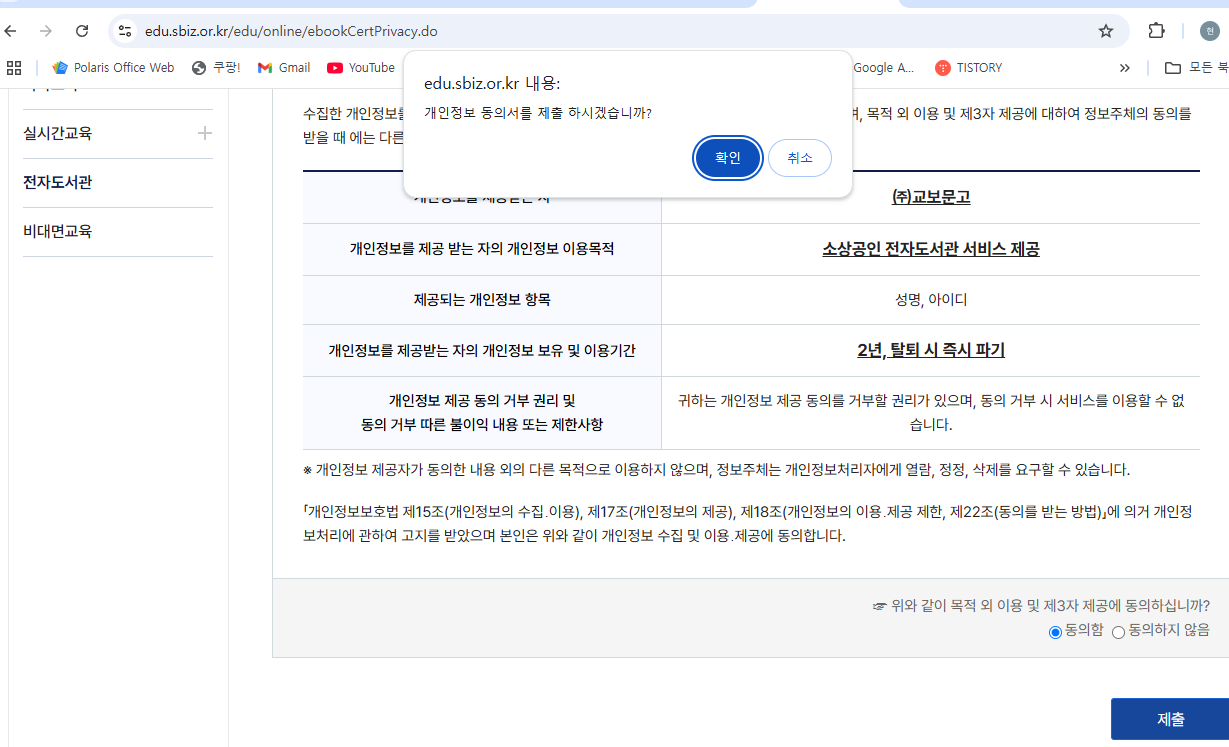Screen dimensions: 1229x747
Task: Open the YouTube bookmark
Action: point(360,67)
